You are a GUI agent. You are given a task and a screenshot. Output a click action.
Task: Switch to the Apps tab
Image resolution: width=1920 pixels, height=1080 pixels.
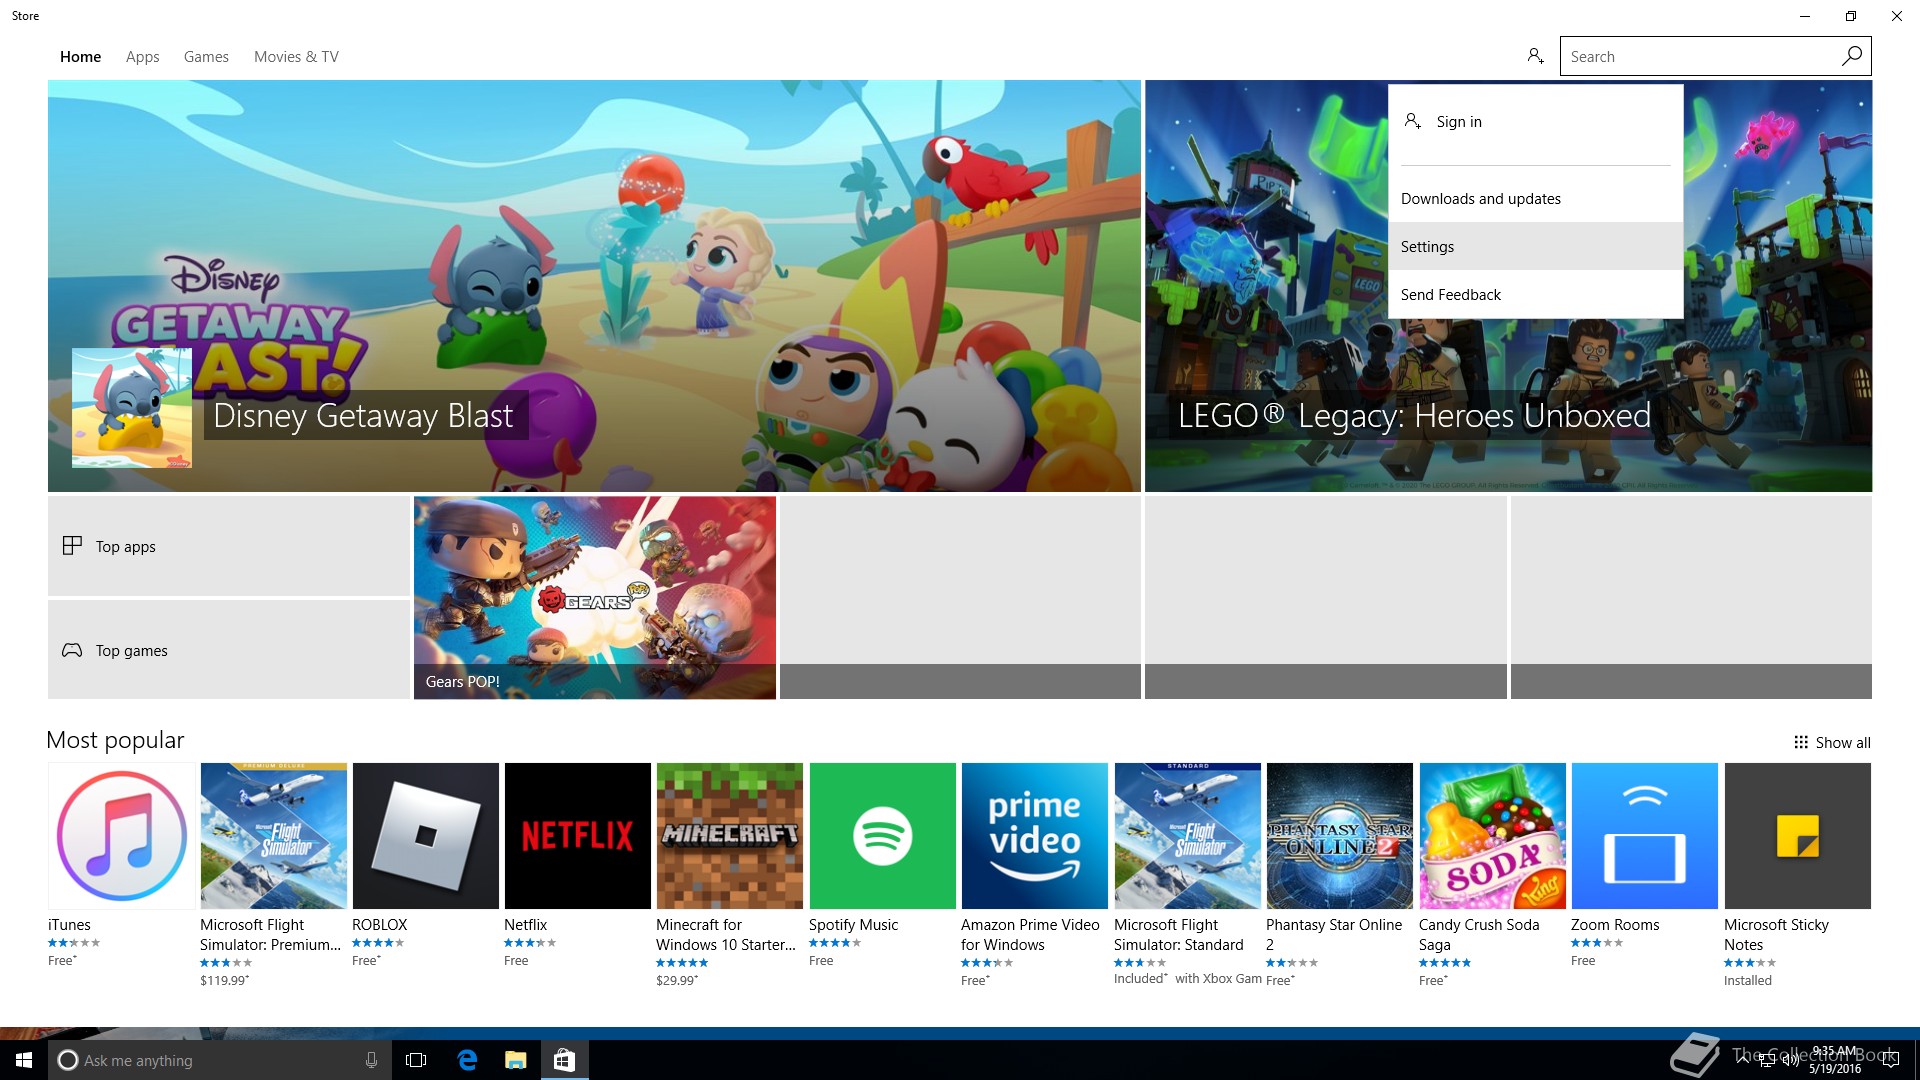[143, 57]
